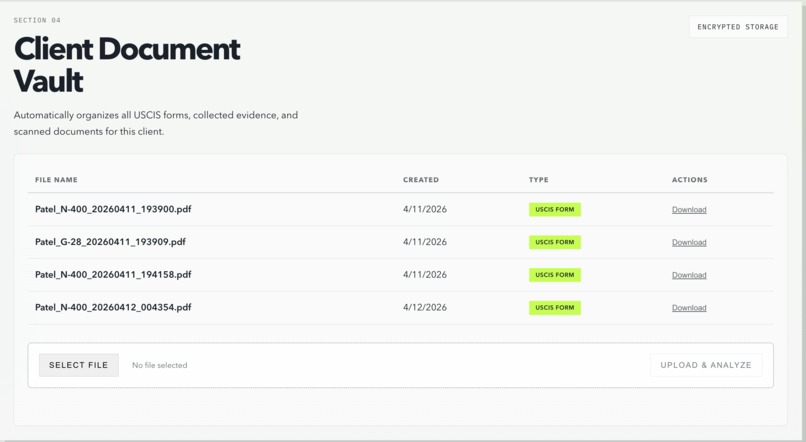Click USCIS FORM tag for Patel_N-400_20260411_193900.pdf
This screenshot has height=442, width=806.
[555, 210]
